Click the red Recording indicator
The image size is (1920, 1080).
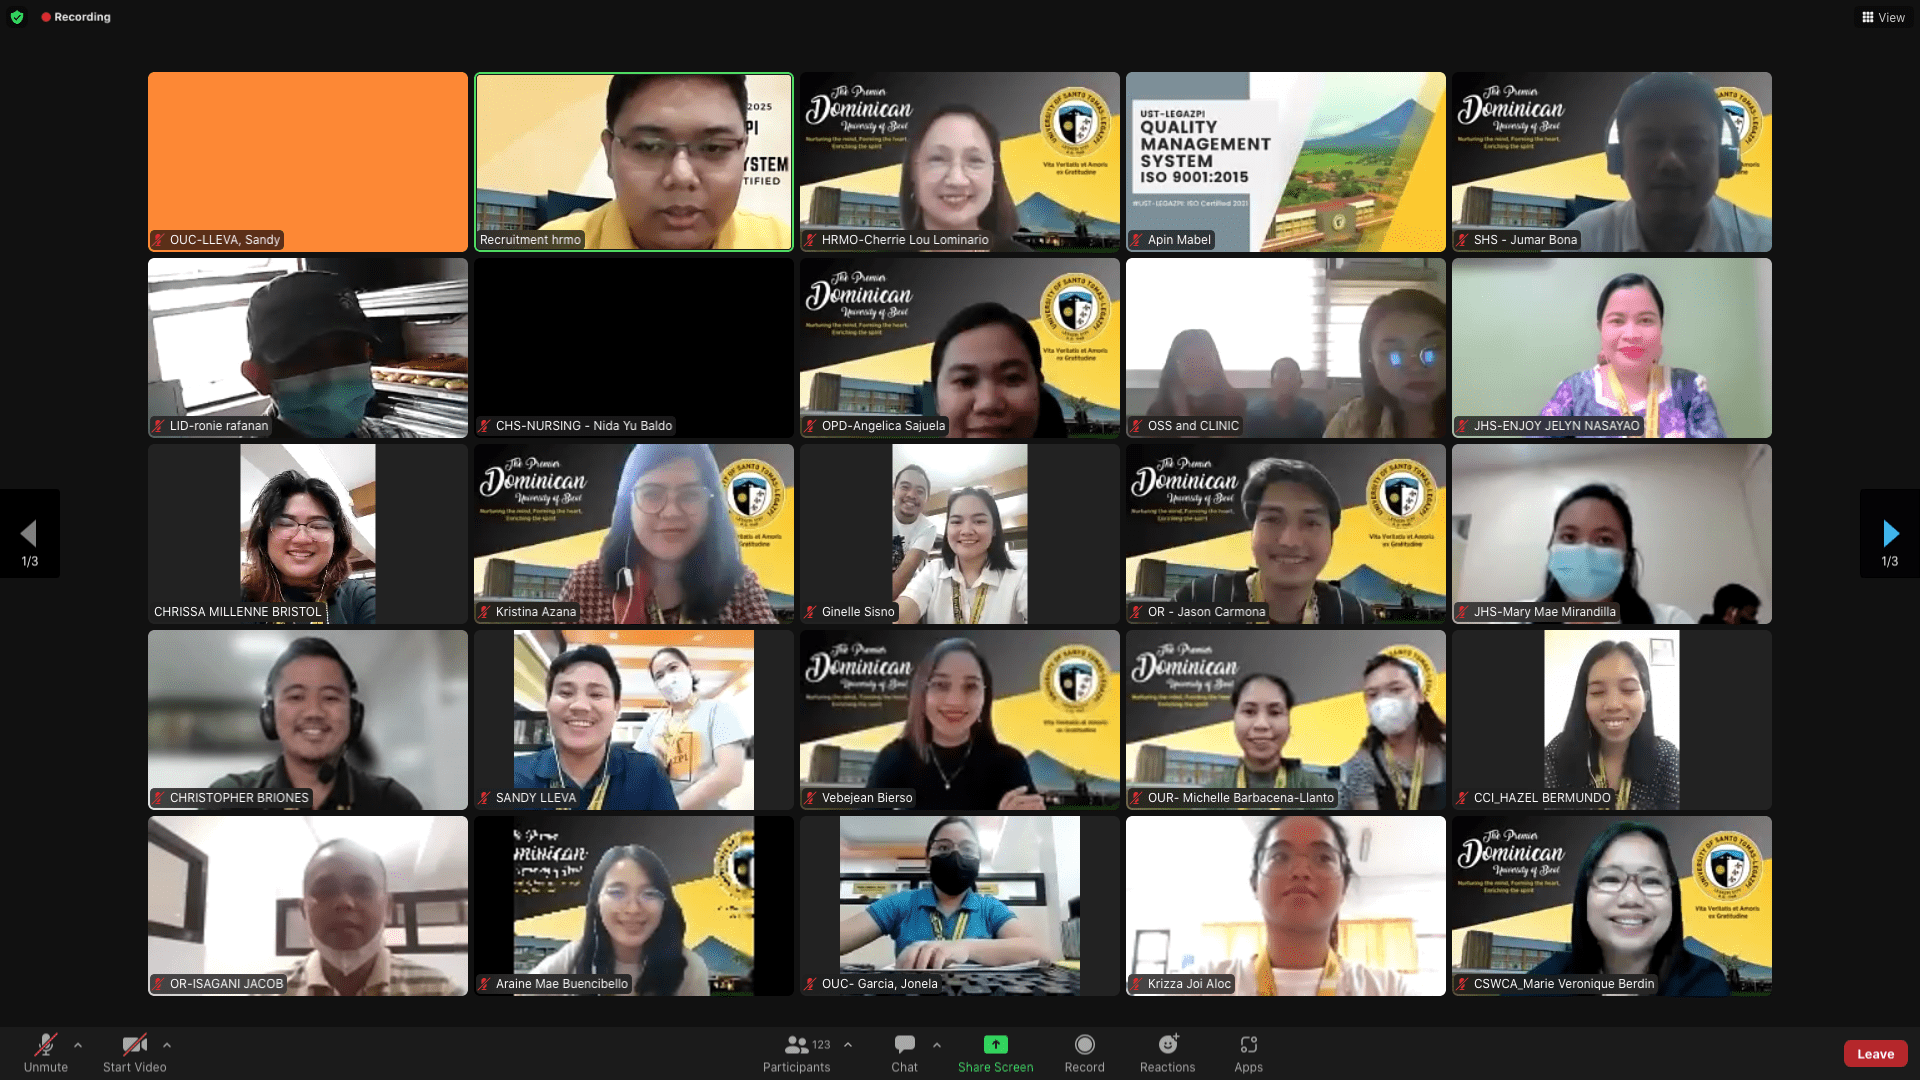[76, 17]
